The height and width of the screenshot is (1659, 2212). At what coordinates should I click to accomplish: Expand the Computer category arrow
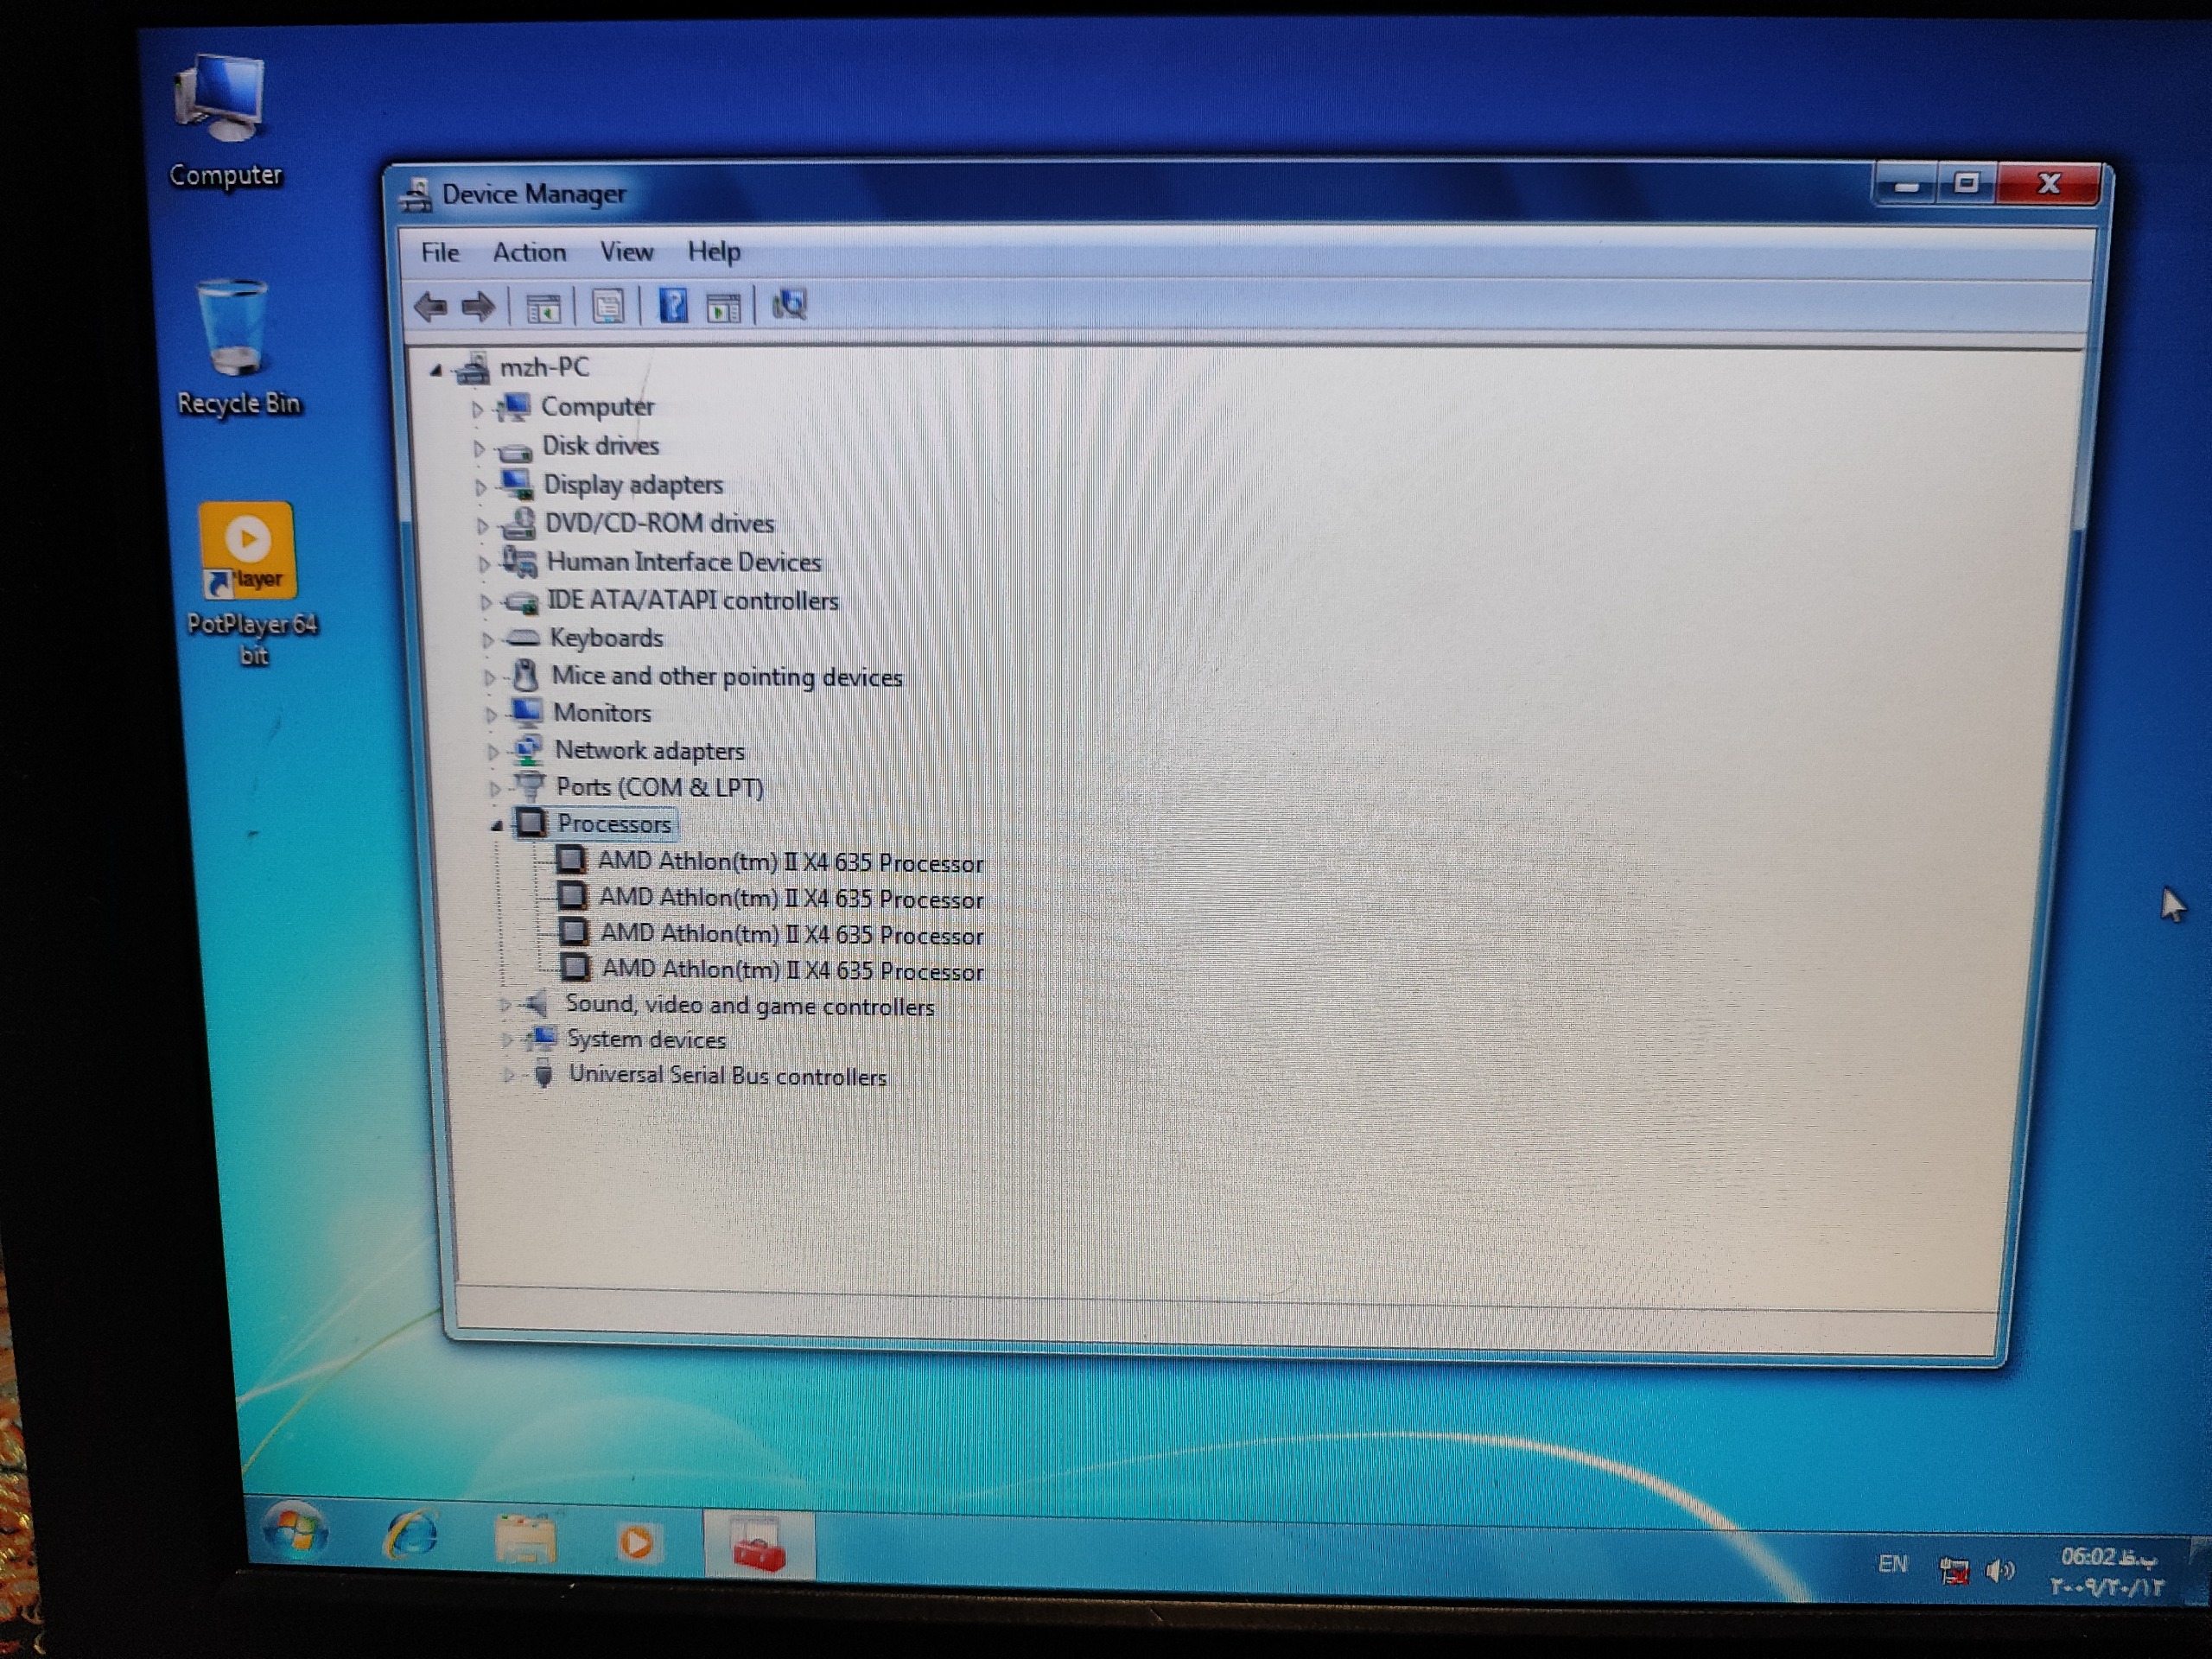[477, 409]
